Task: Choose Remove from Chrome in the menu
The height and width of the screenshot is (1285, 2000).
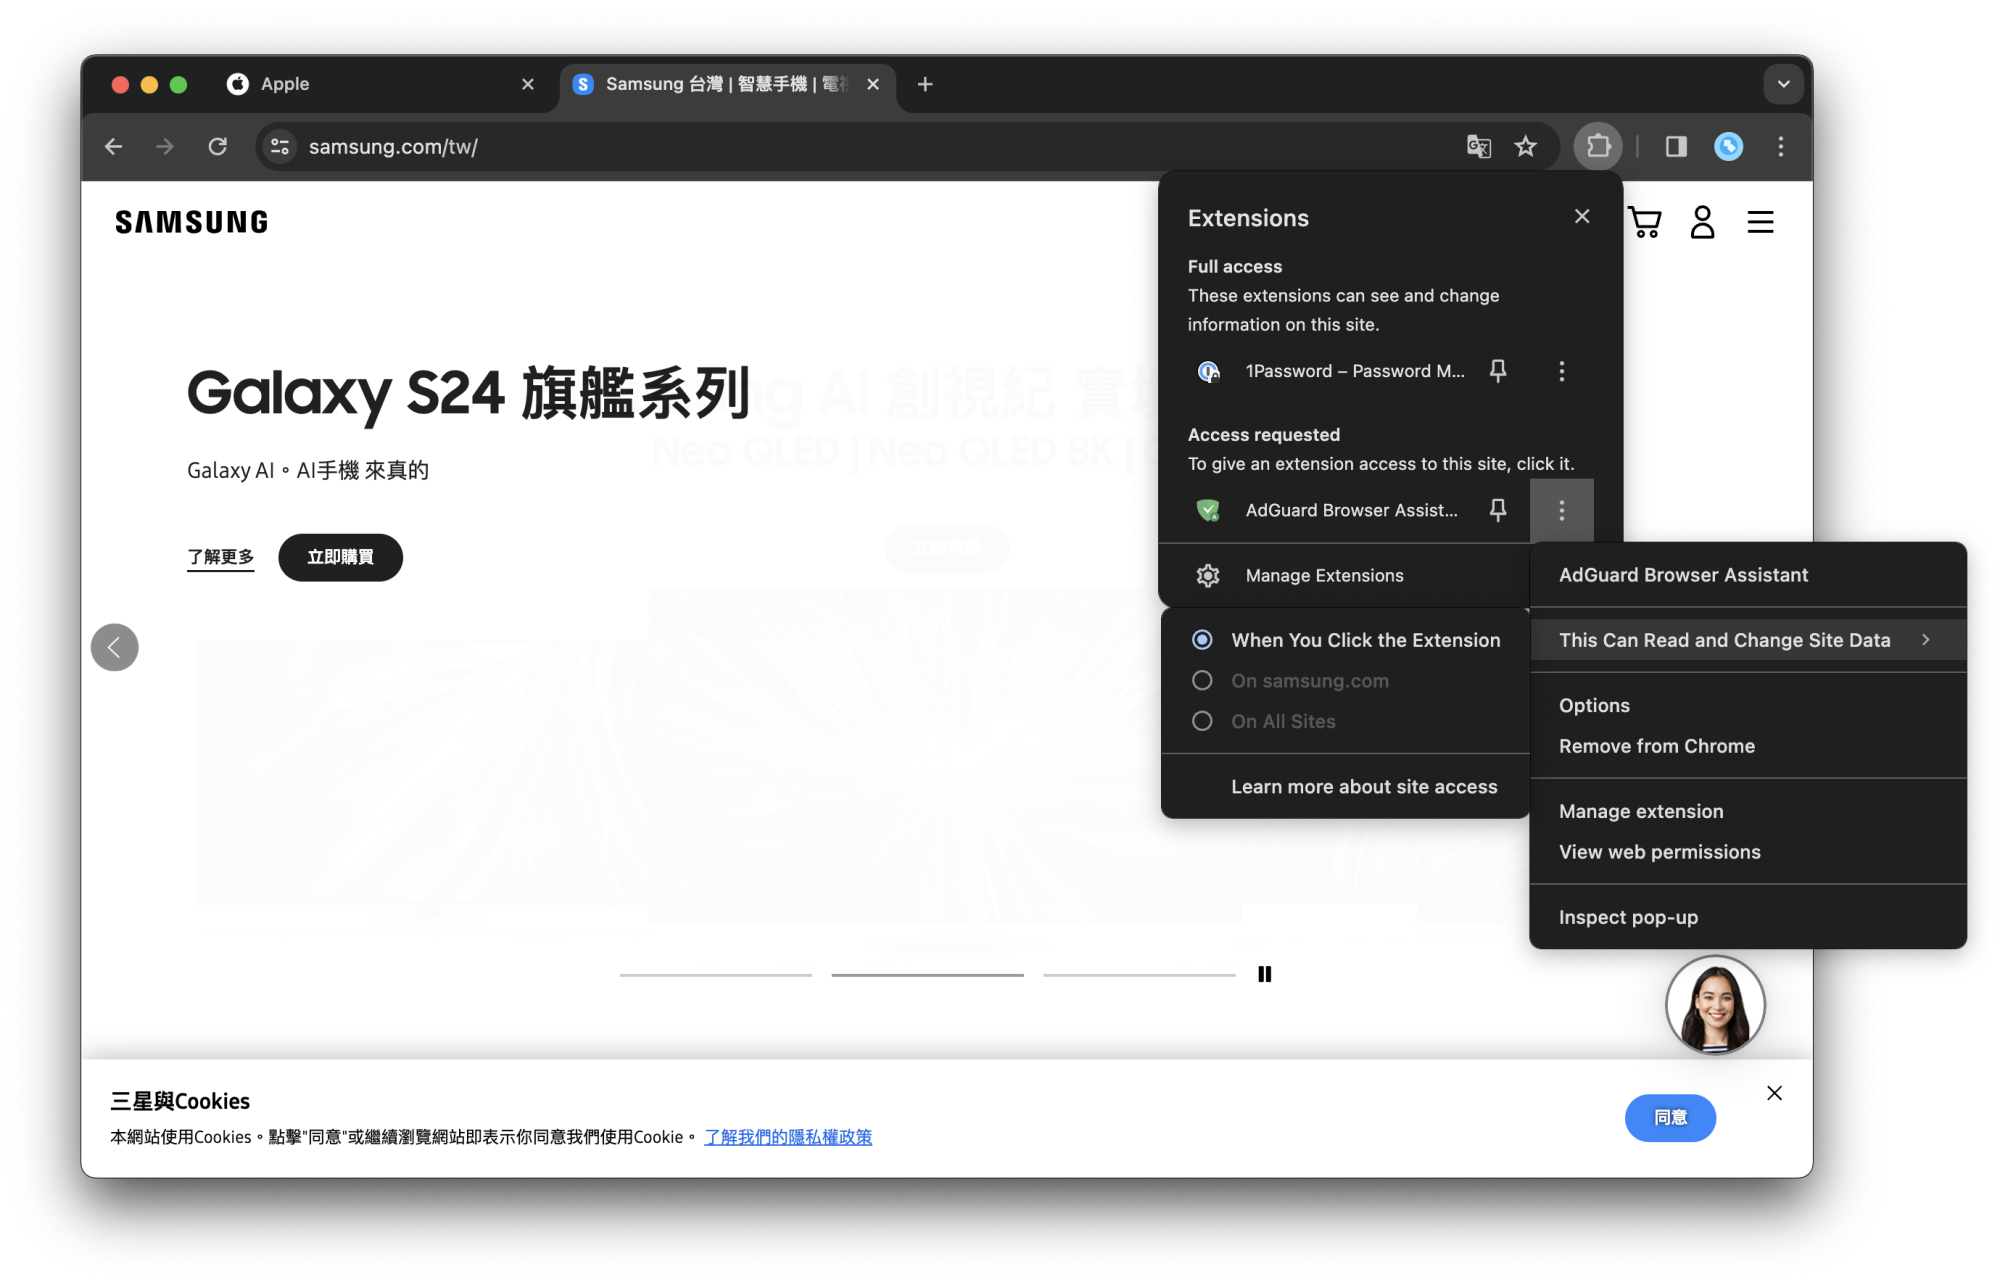Action: (x=1656, y=745)
